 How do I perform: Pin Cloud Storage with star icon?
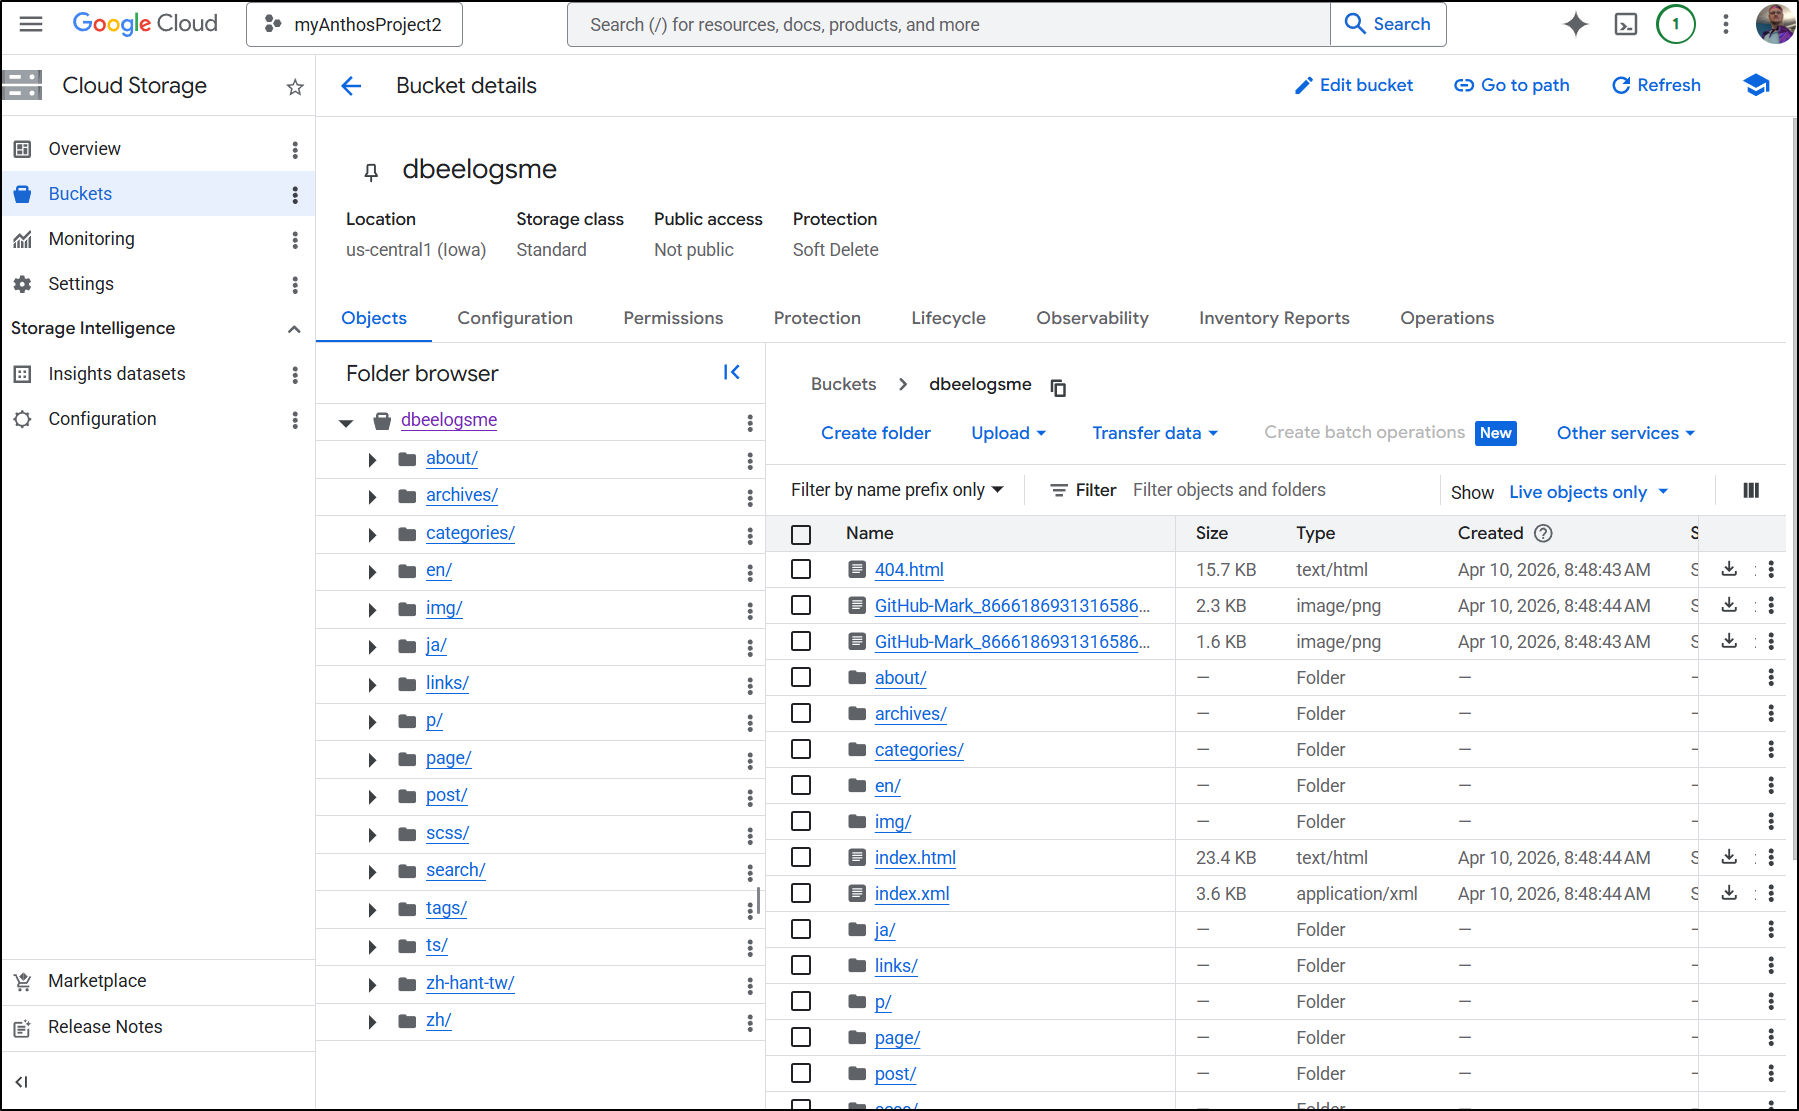pyautogui.click(x=294, y=87)
